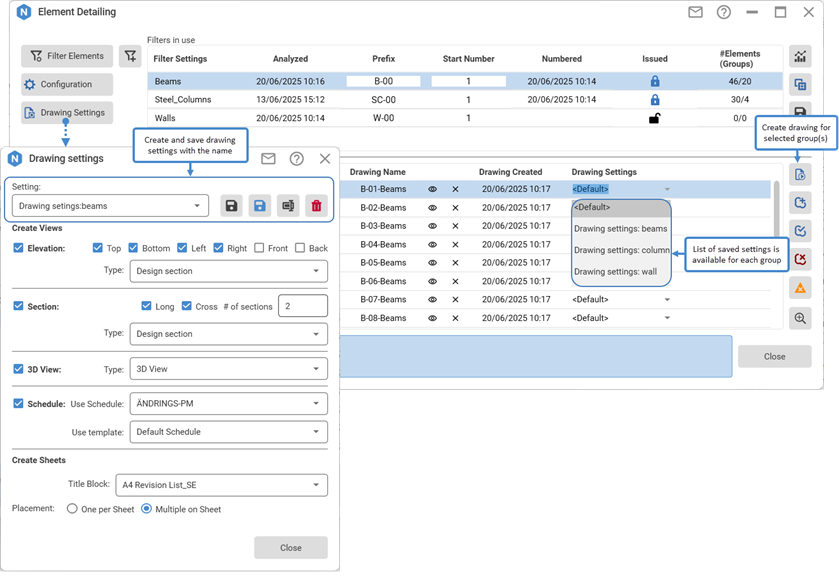Click the add filter funnel icon
This screenshot has height=578, width=839.
[x=130, y=56]
